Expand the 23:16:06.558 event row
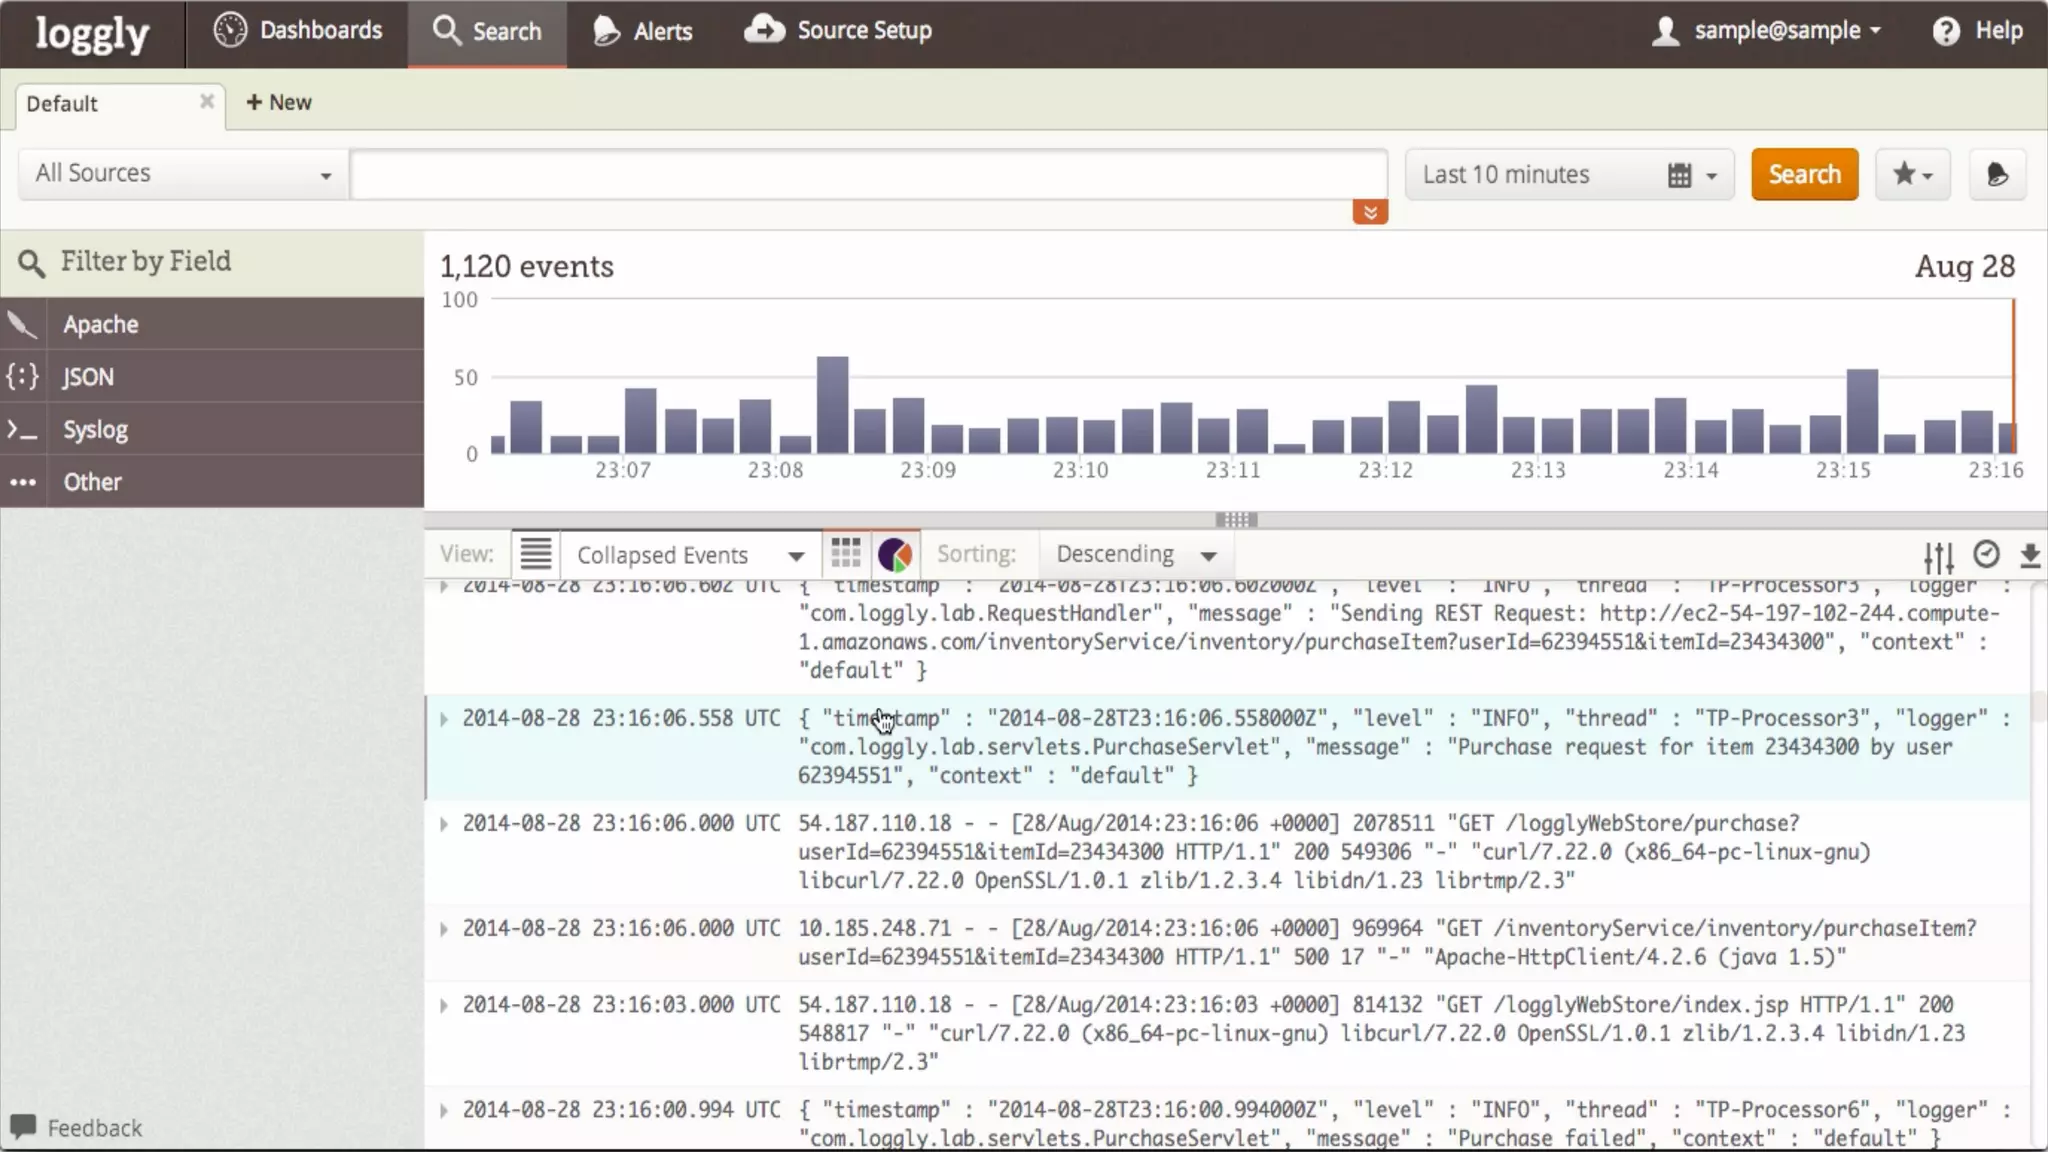This screenshot has width=2048, height=1152. point(444,719)
